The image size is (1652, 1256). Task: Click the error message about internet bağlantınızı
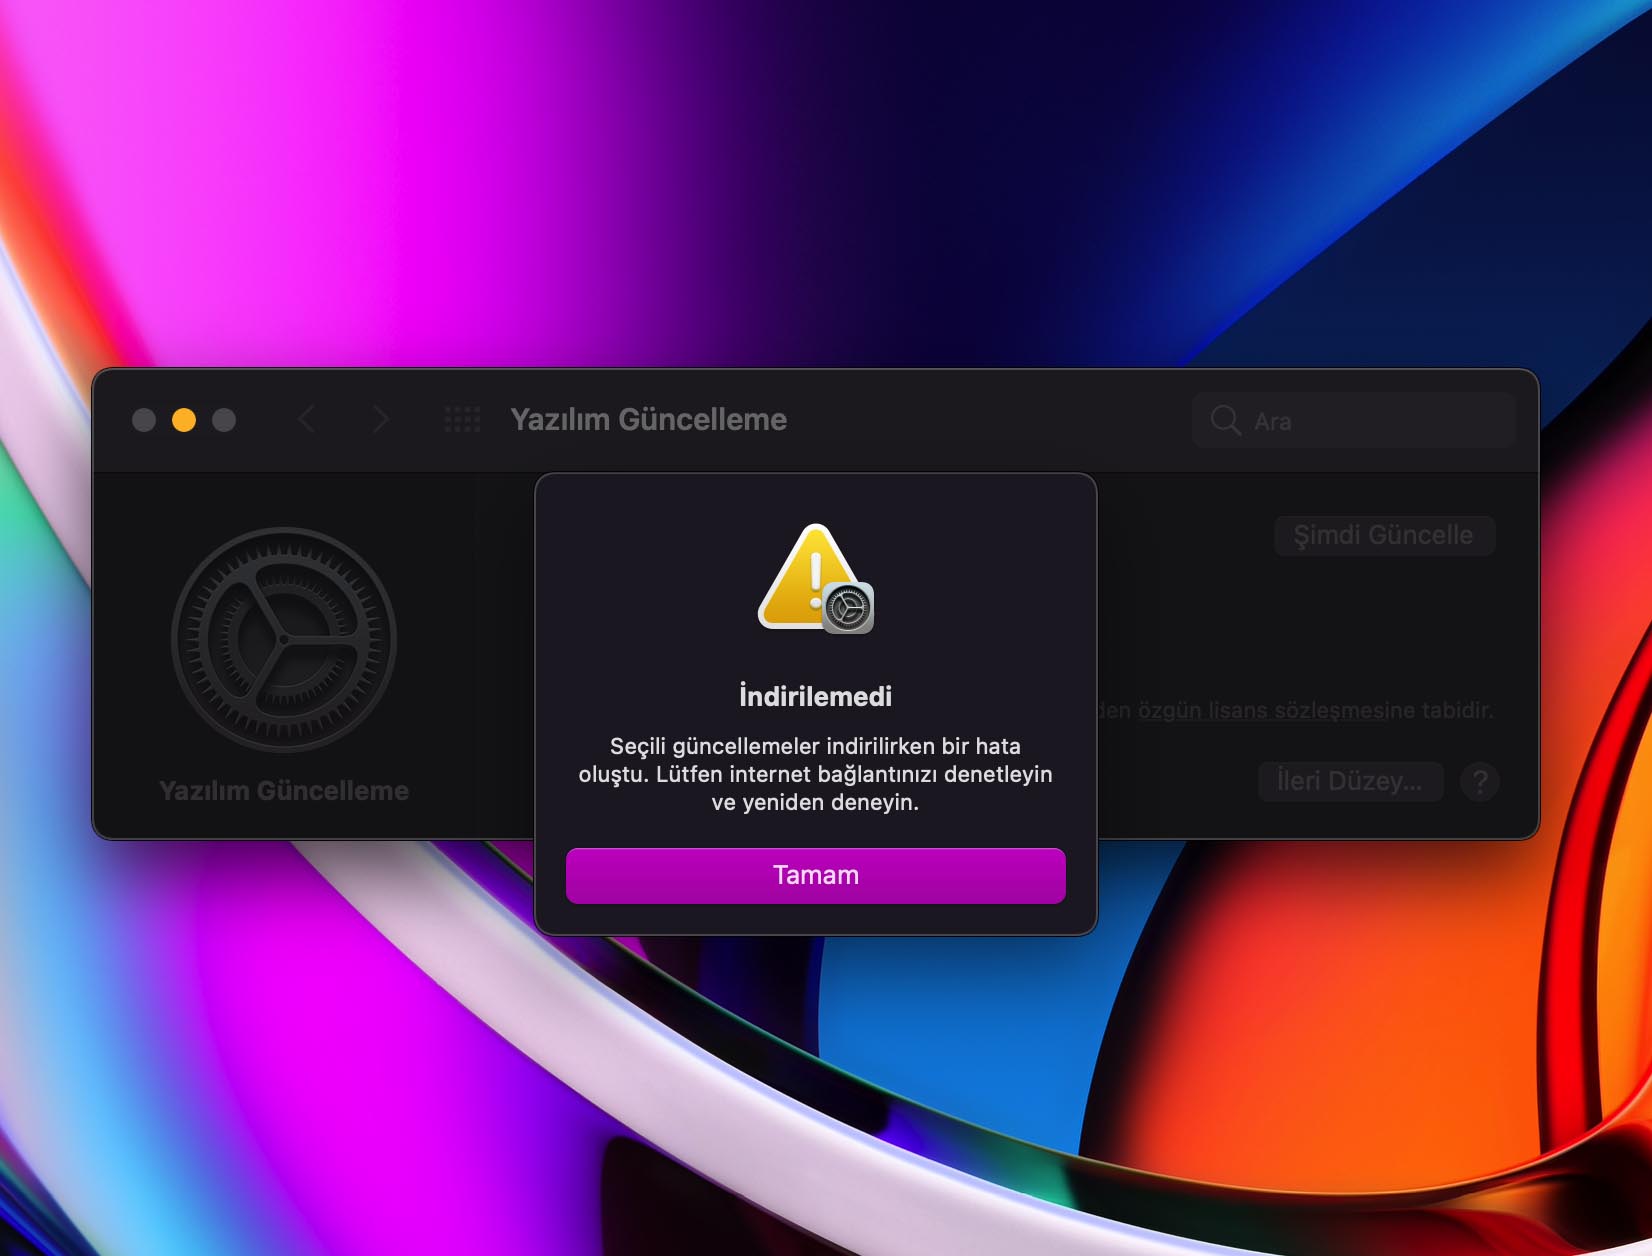(x=815, y=774)
